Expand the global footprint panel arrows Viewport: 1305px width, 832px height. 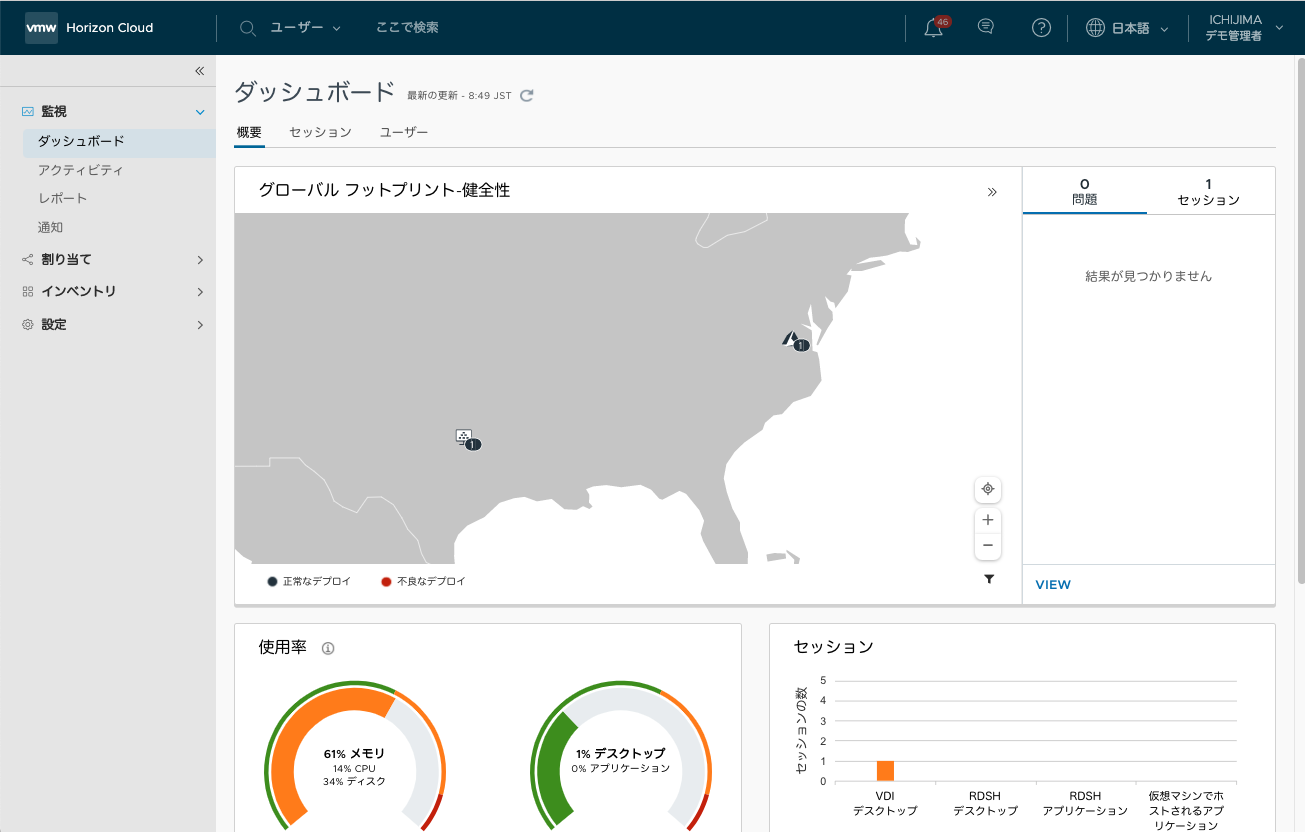(x=992, y=192)
